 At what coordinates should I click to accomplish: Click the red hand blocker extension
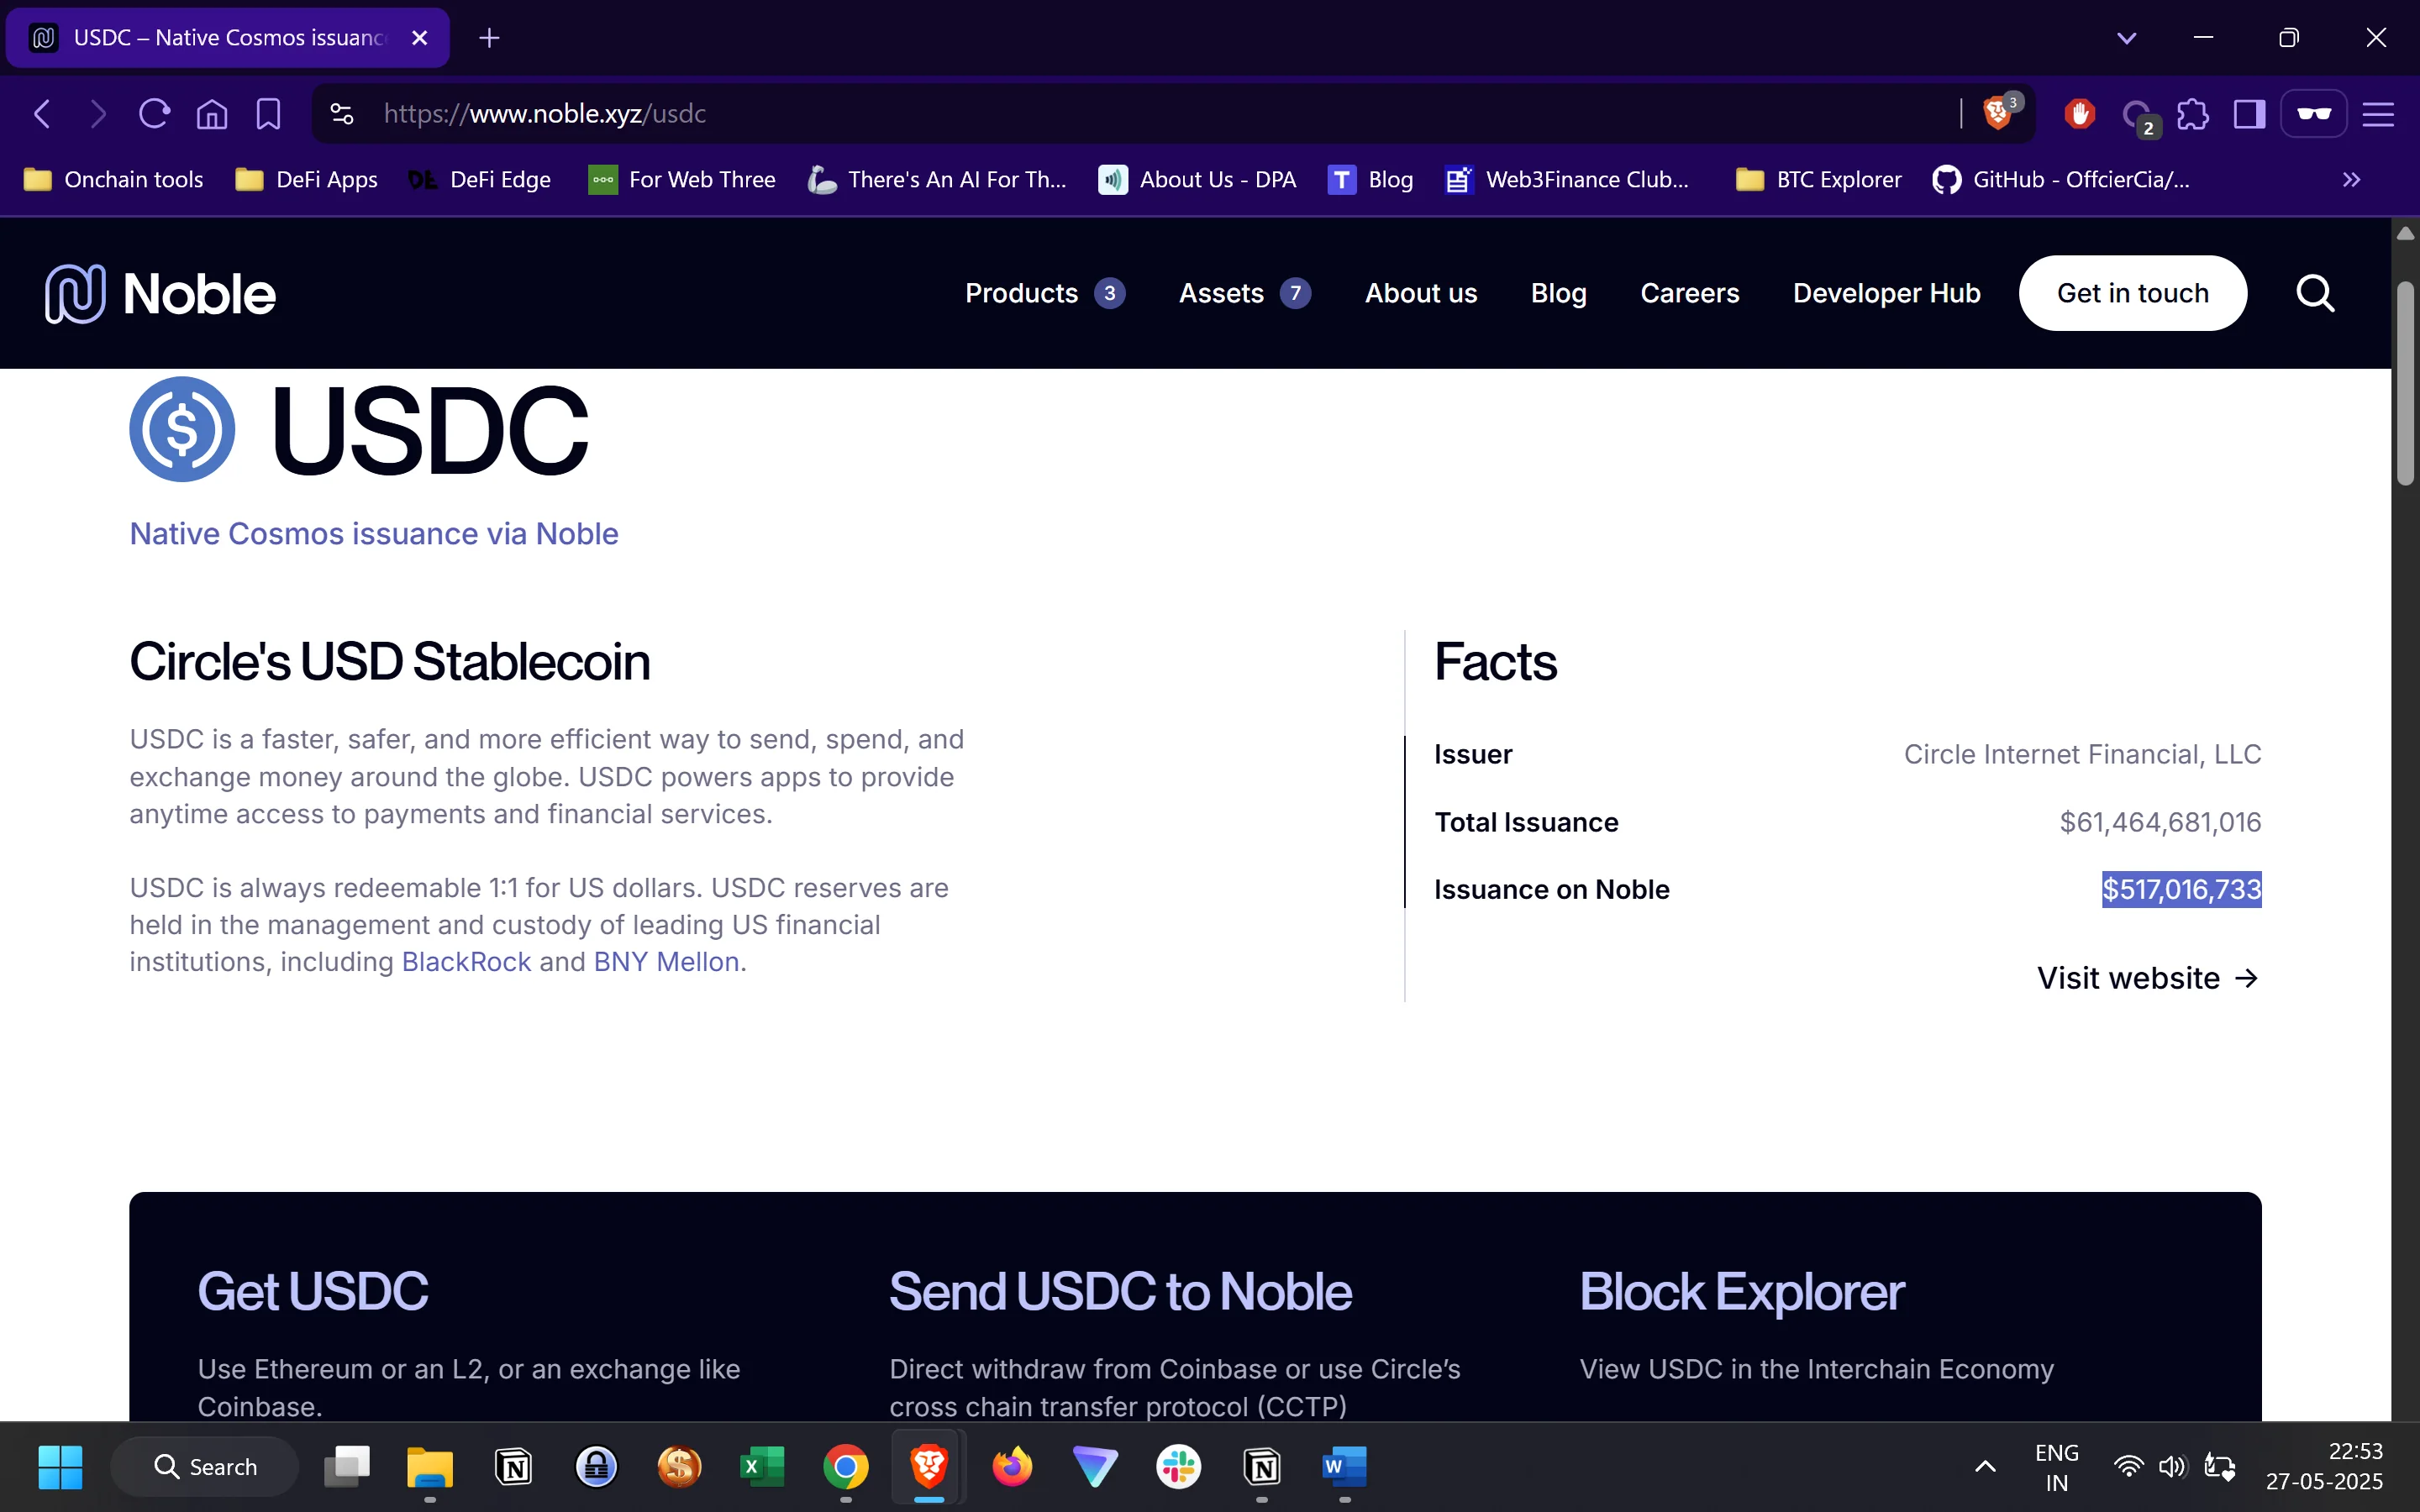coord(2080,114)
